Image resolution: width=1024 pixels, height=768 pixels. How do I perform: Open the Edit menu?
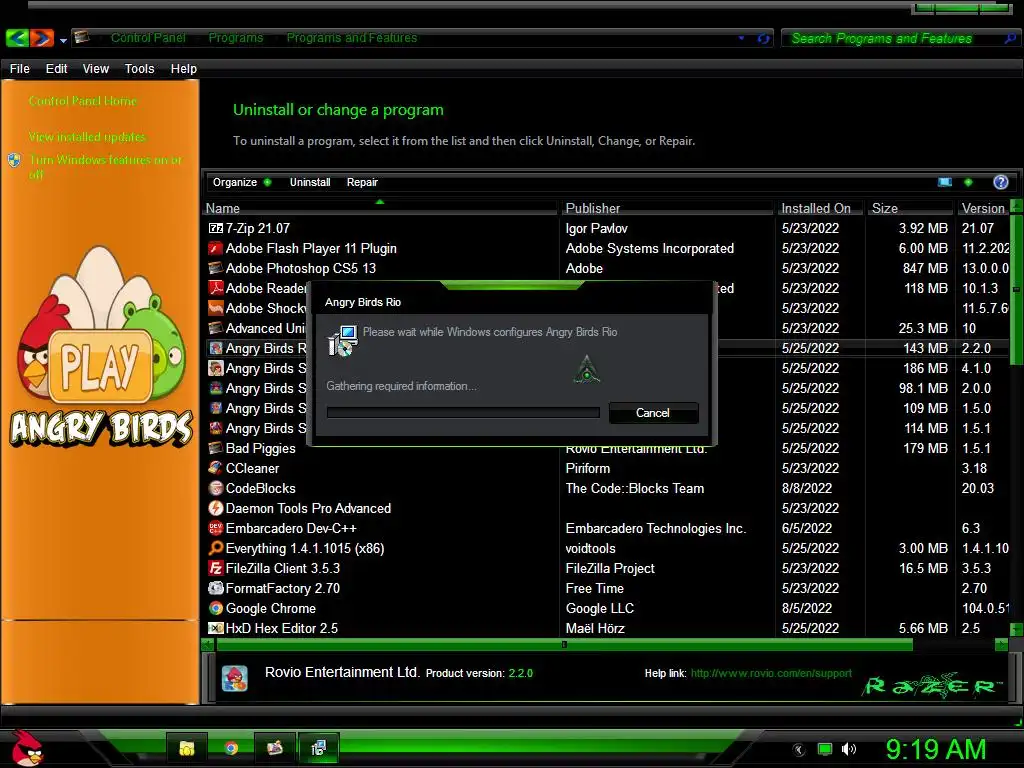(56, 69)
